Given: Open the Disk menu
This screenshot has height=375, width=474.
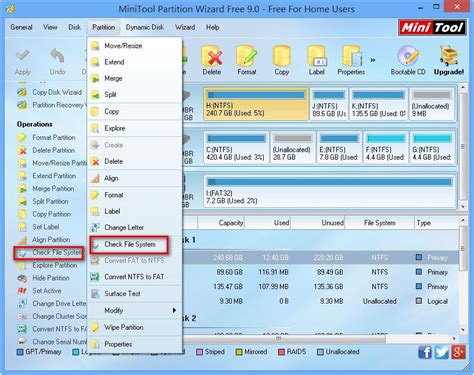Looking at the screenshot, I should coord(75,27).
